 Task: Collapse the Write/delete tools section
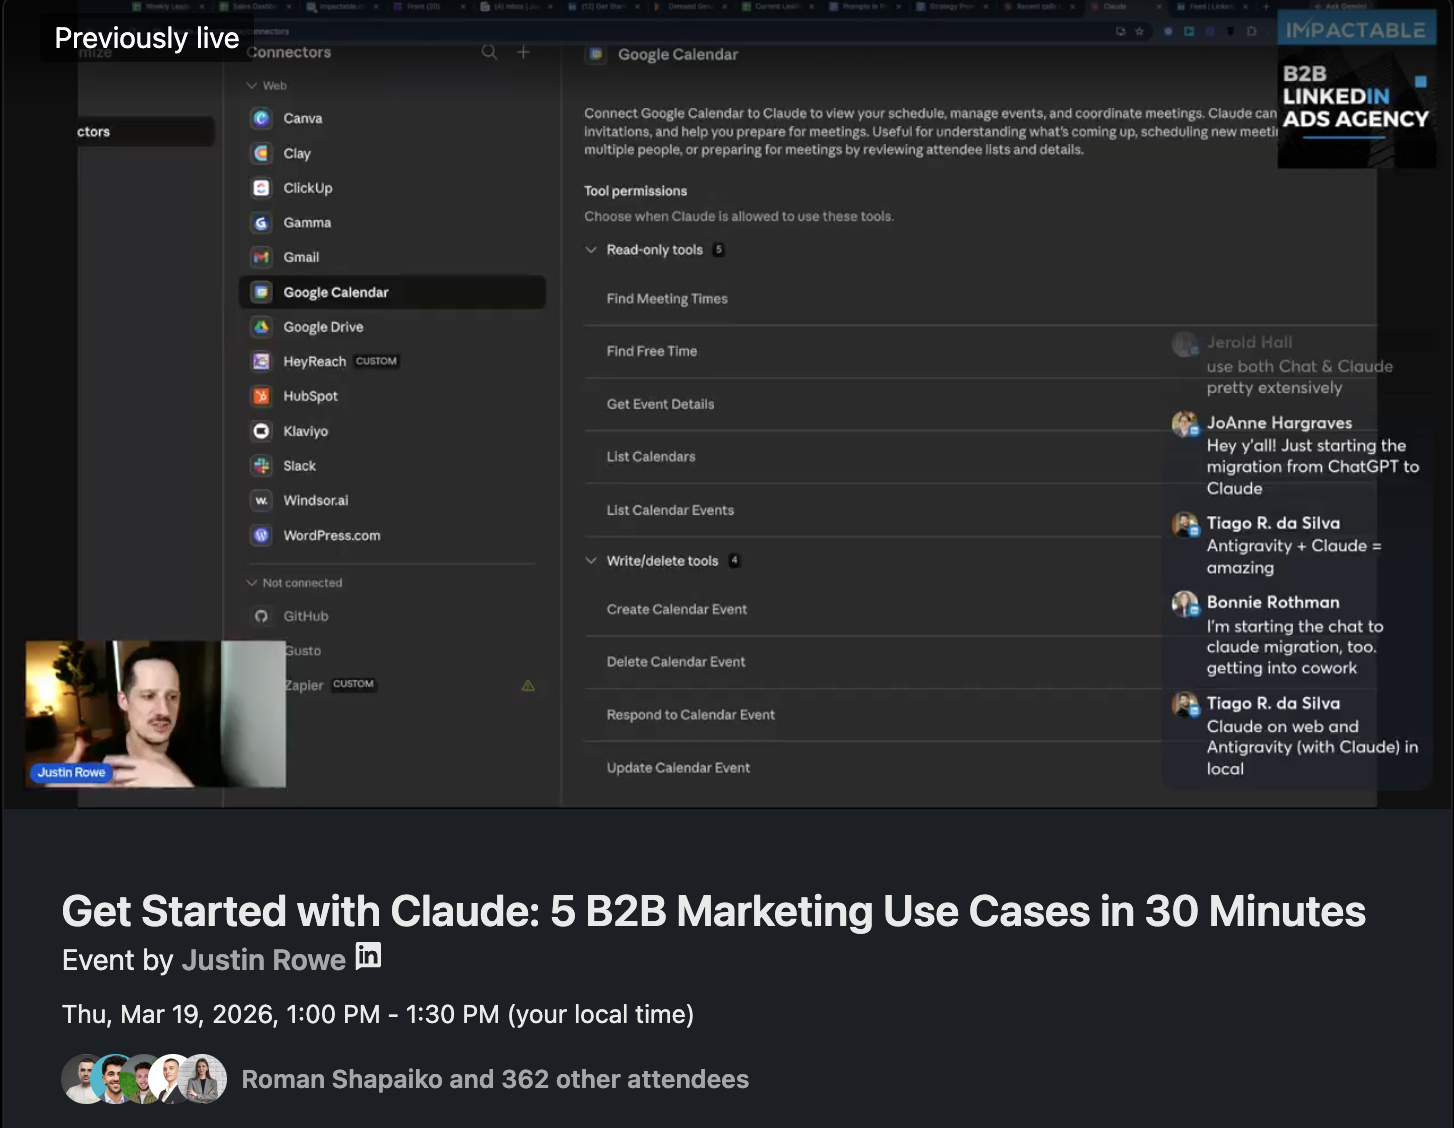coord(591,561)
